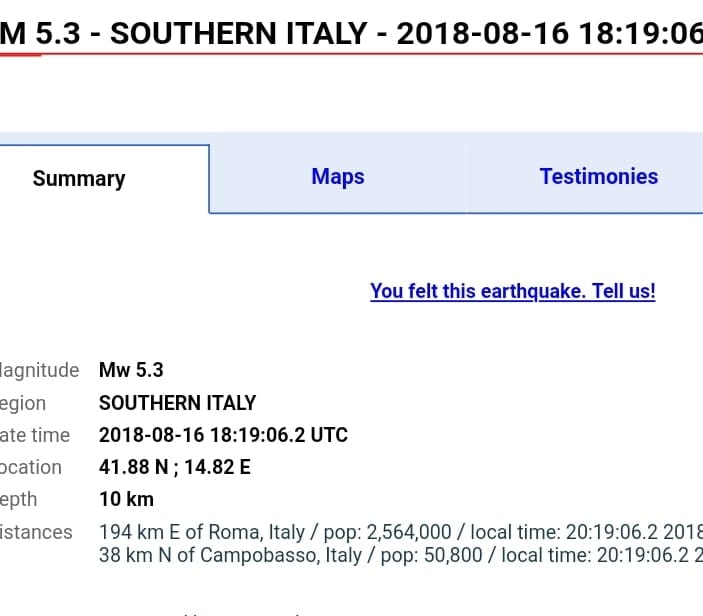Click the Depth row label

point(22,499)
